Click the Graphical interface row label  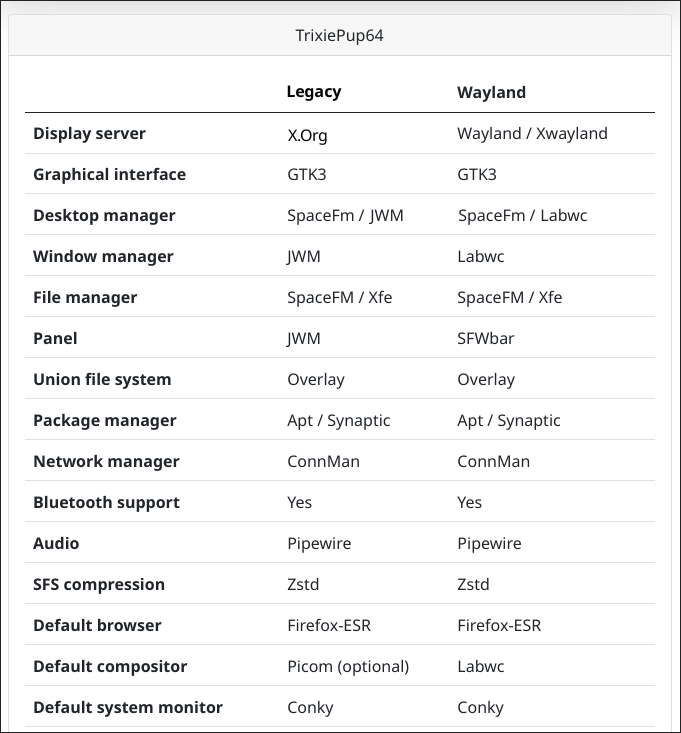click(x=109, y=174)
